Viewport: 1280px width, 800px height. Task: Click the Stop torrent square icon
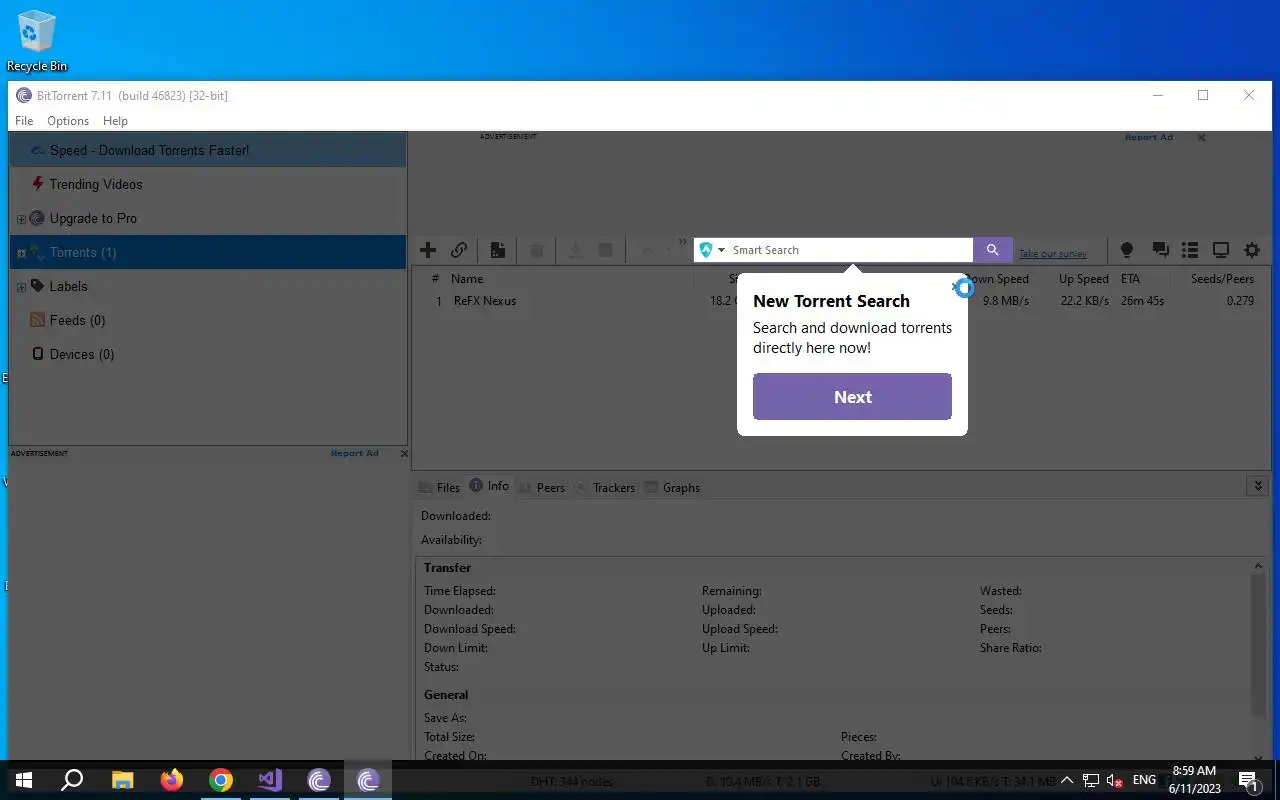(605, 250)
